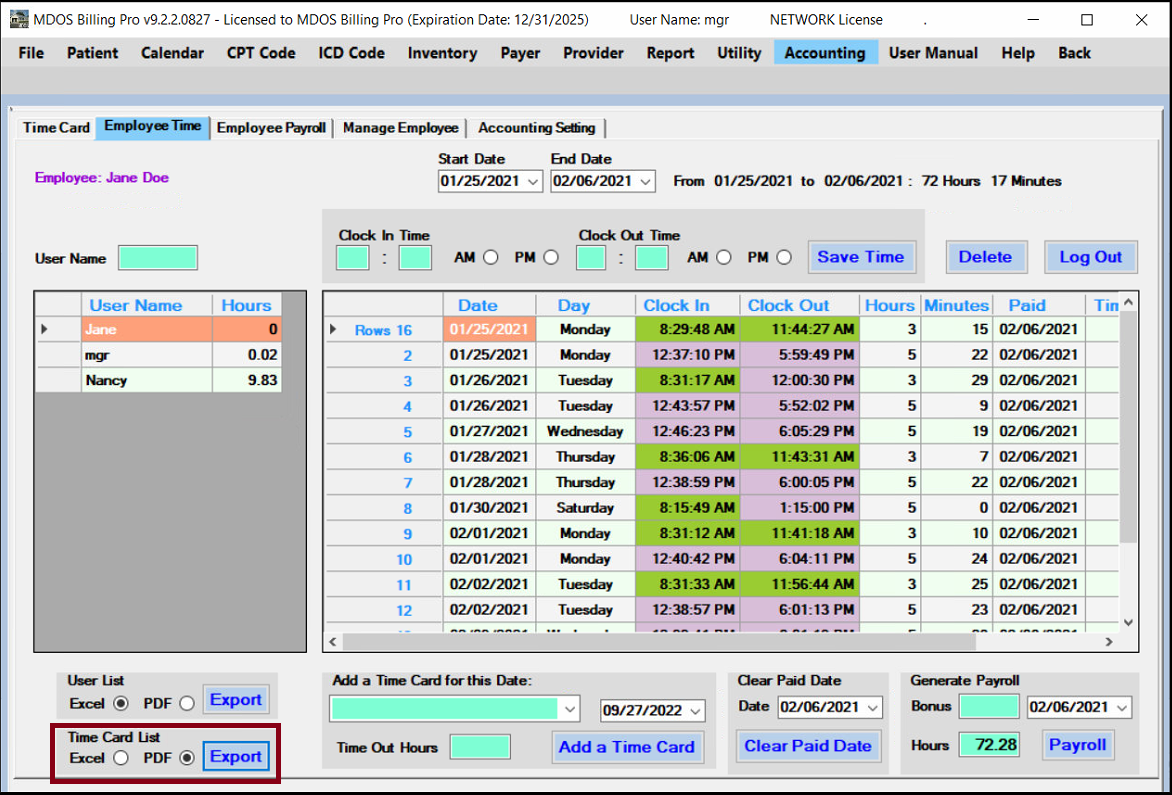
Task: Open the User Manual menu
Action: [x=933, y=53]
